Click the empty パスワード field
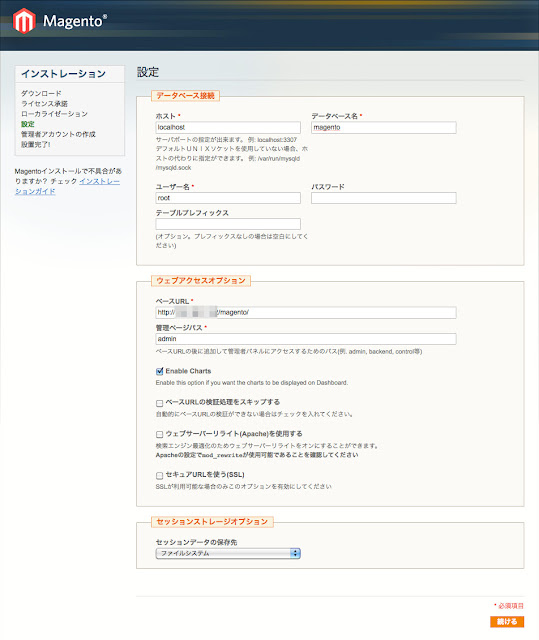This screenshot has height=640, width=539. click(x=384, y=198)
